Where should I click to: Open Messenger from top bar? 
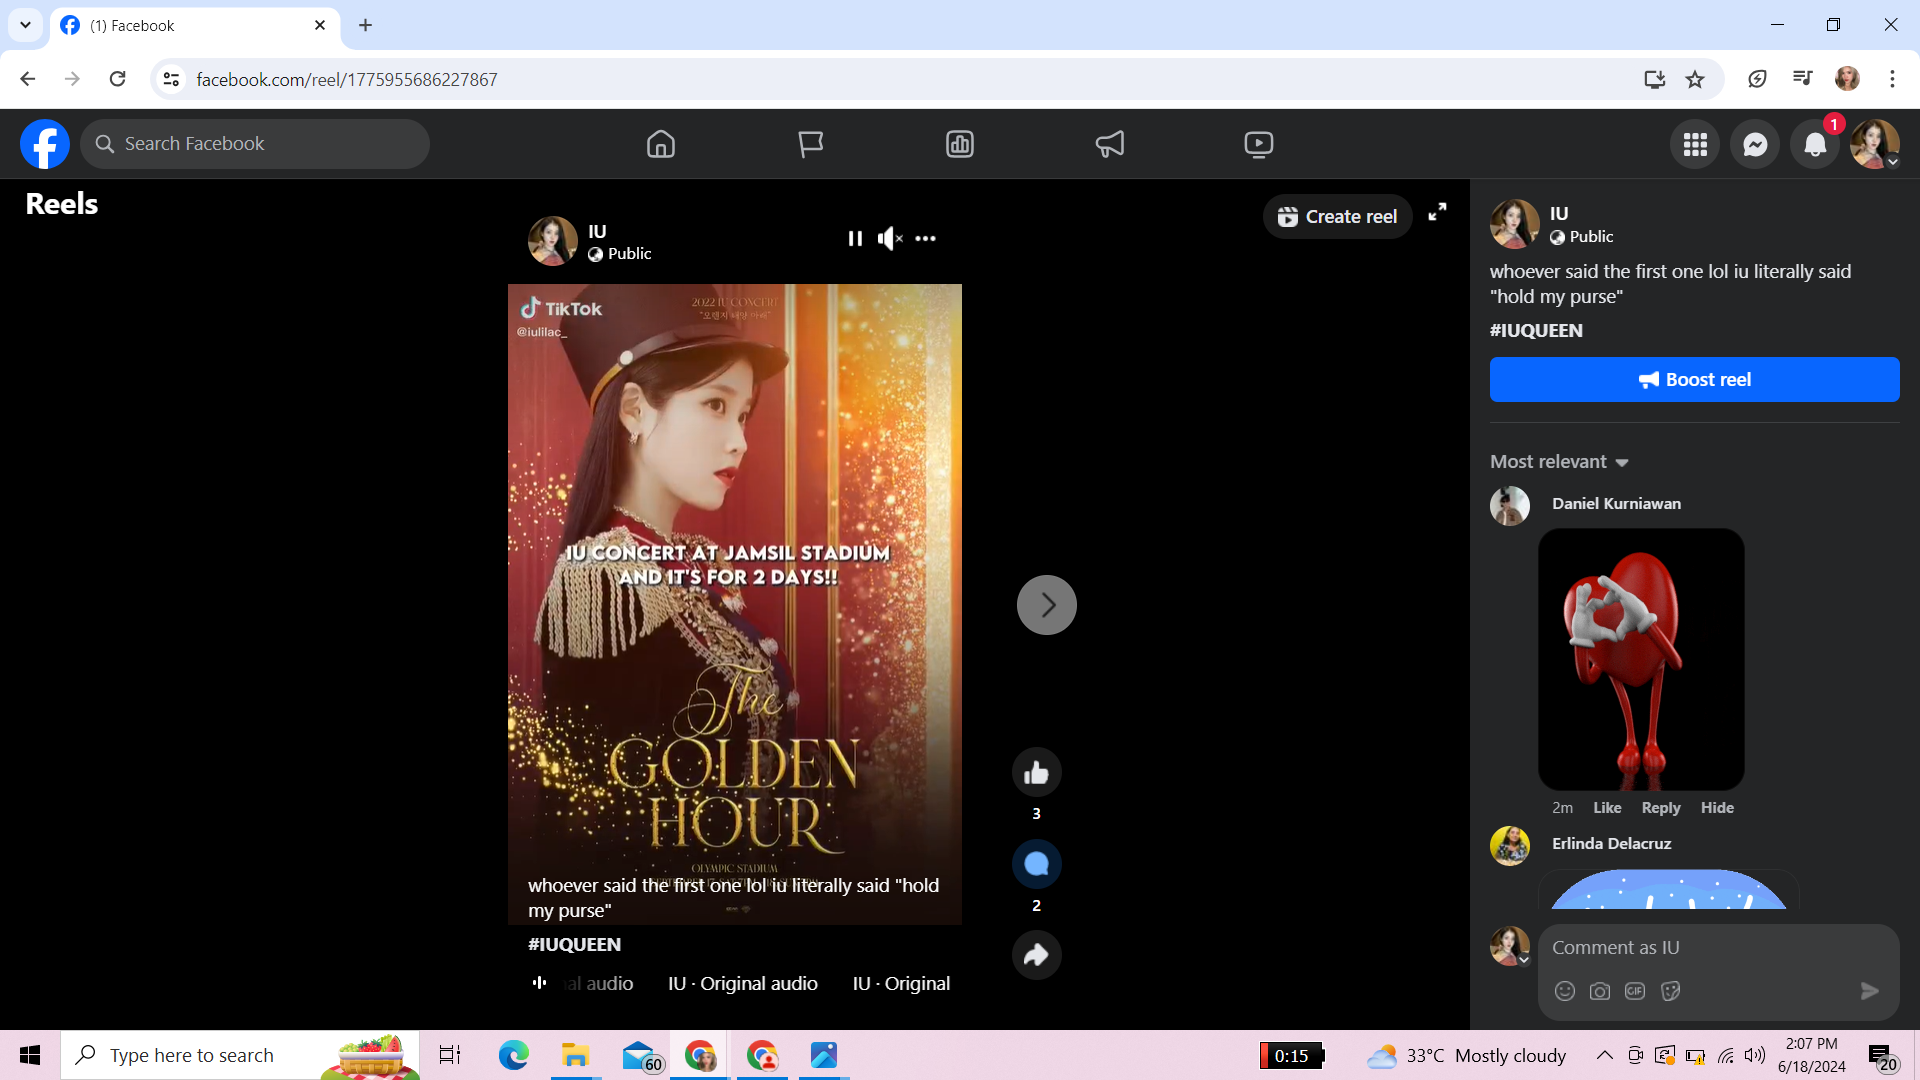[1755, 144]
